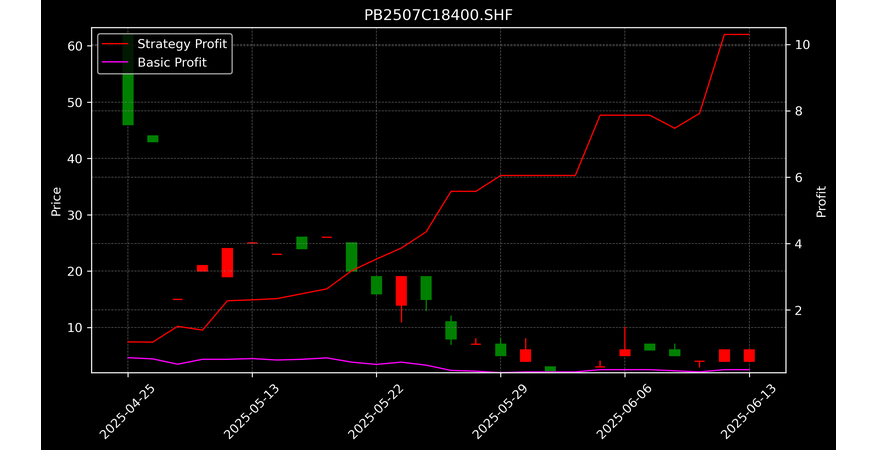Click the chart title PB2507C18400.SHF

[x=438, y=15]
